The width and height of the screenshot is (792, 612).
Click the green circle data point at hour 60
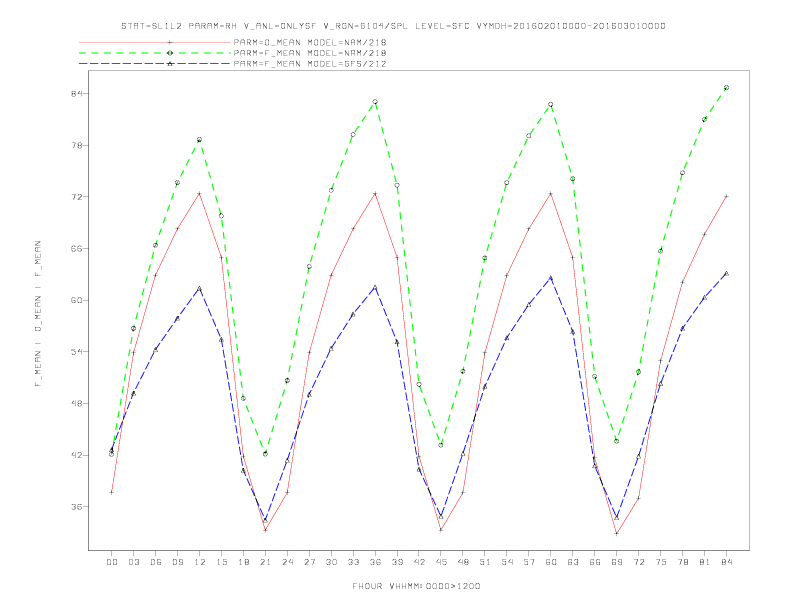click(x=551, y=105)
